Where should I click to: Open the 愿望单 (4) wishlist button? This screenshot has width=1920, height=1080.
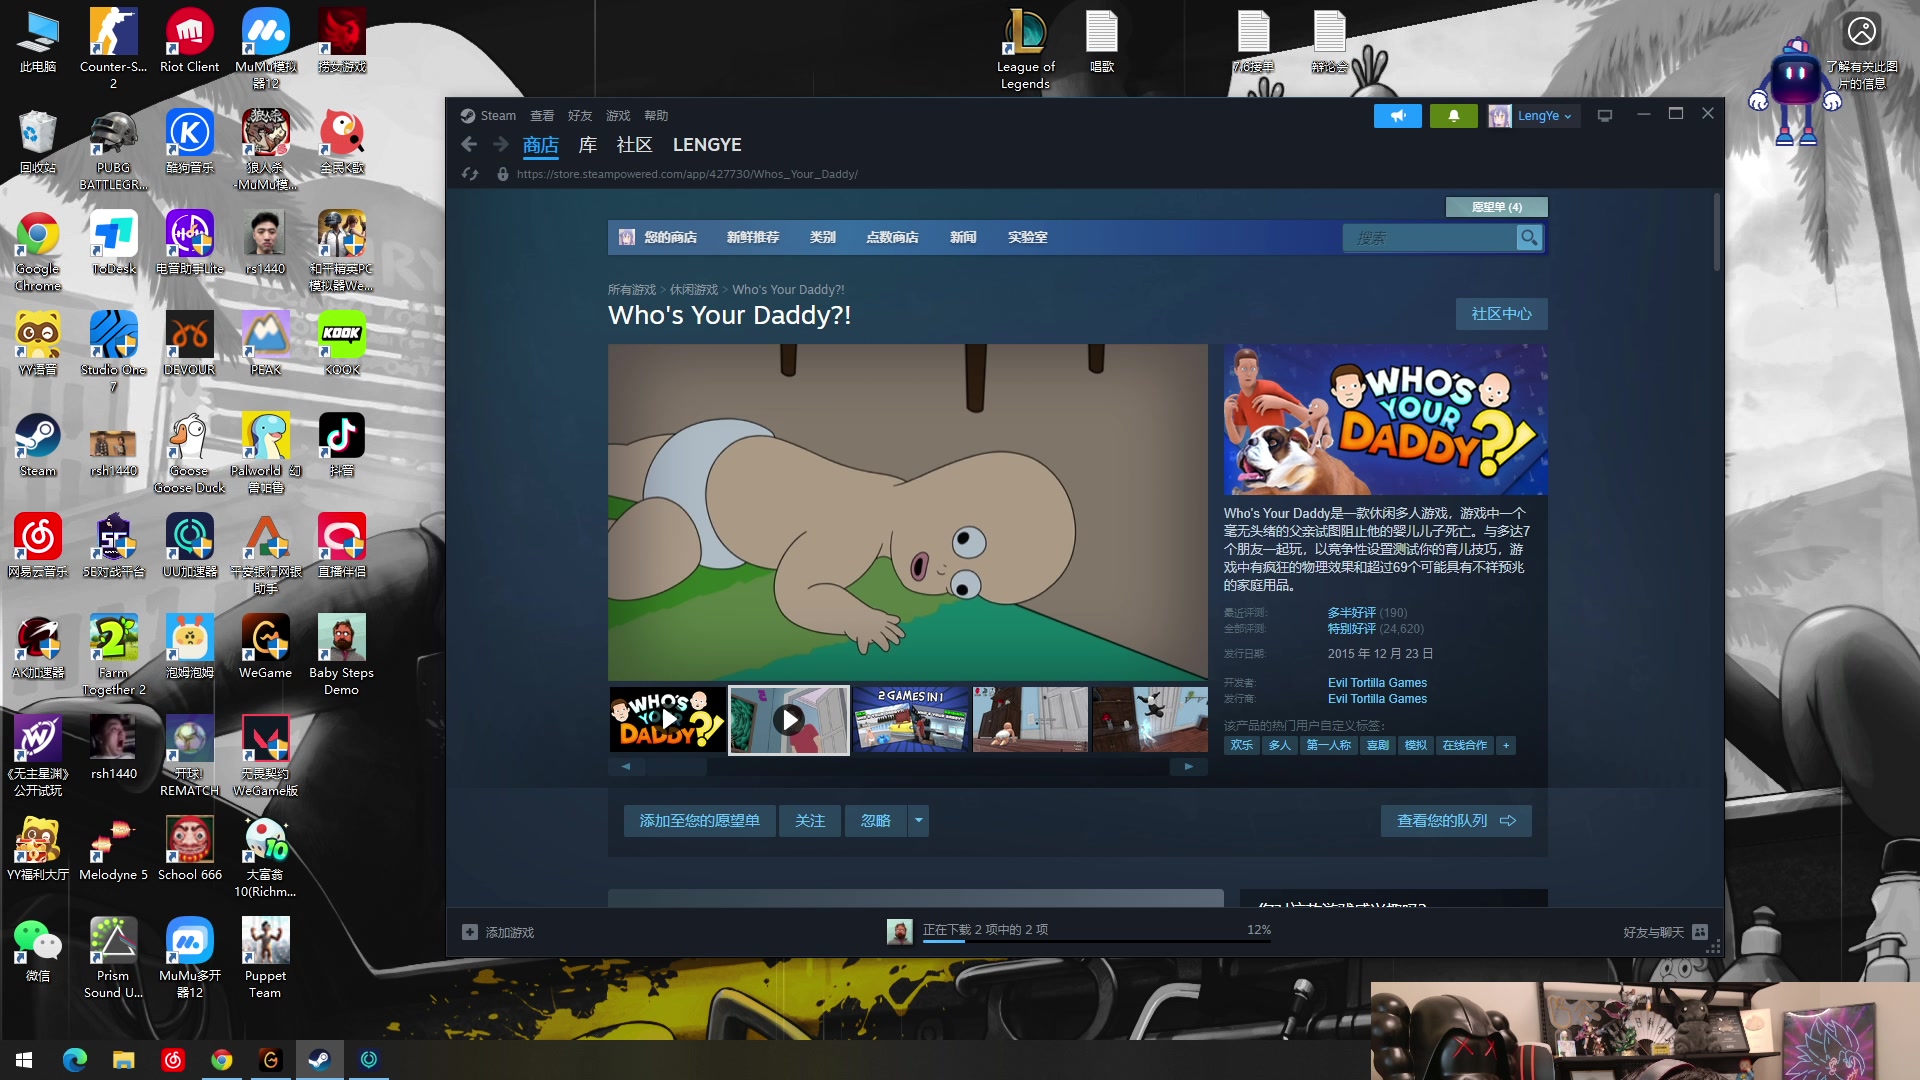(1497, 207)
